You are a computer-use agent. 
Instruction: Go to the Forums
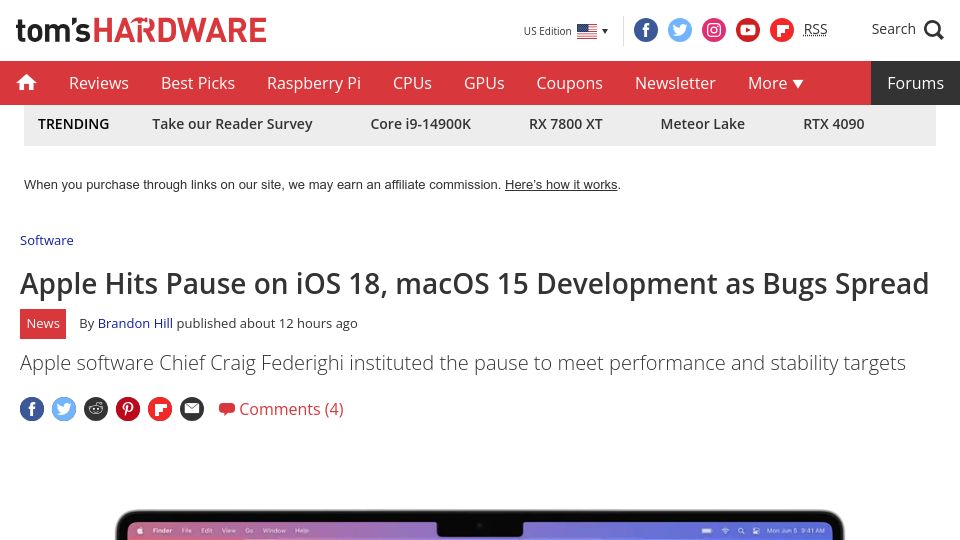(915, 83)
